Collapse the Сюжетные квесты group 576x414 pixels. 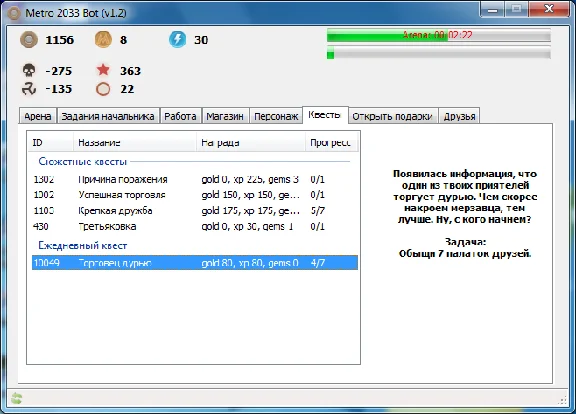tap(83, 161)
